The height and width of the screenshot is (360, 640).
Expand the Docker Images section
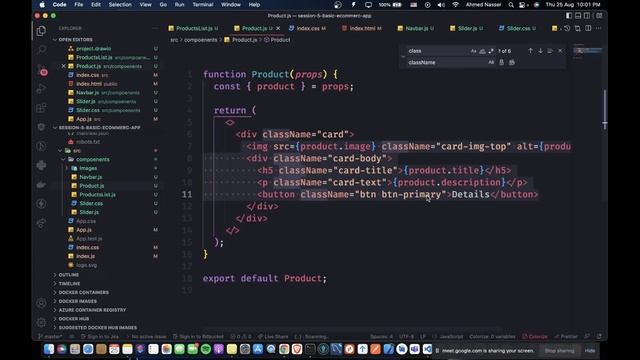click(x=78, y=301)
